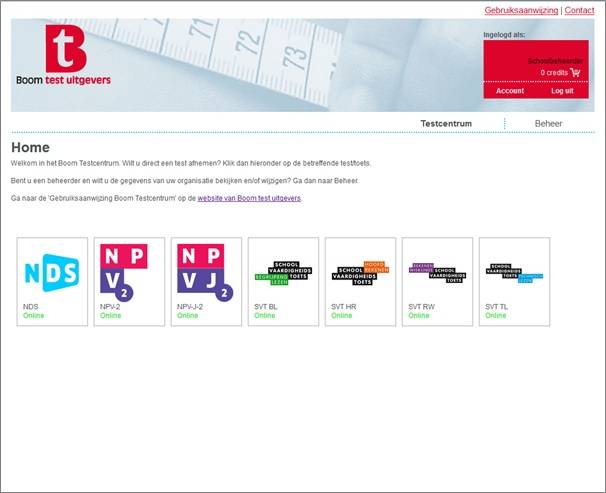The width and height of the screenshot is (606, 493).
Task: Start the SVT HR test logo
Action: 360,271
